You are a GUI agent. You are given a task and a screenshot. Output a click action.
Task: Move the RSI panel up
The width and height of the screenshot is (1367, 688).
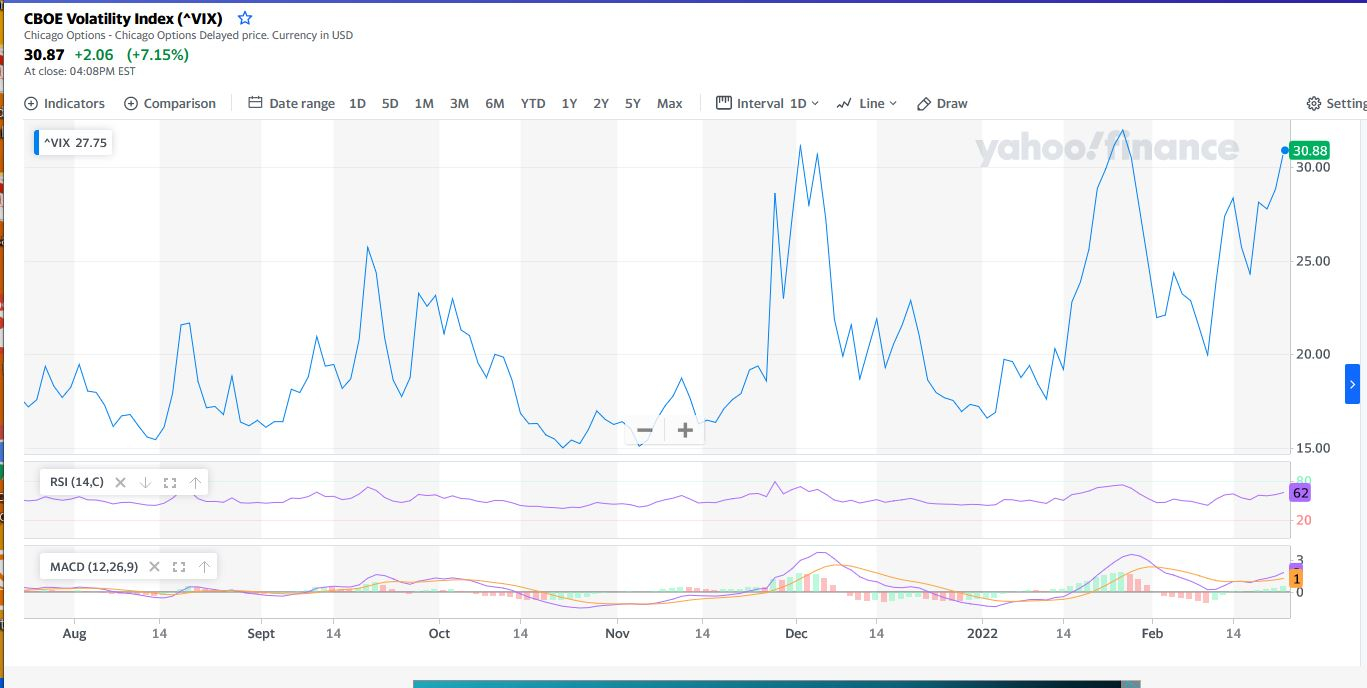point(195,482)
